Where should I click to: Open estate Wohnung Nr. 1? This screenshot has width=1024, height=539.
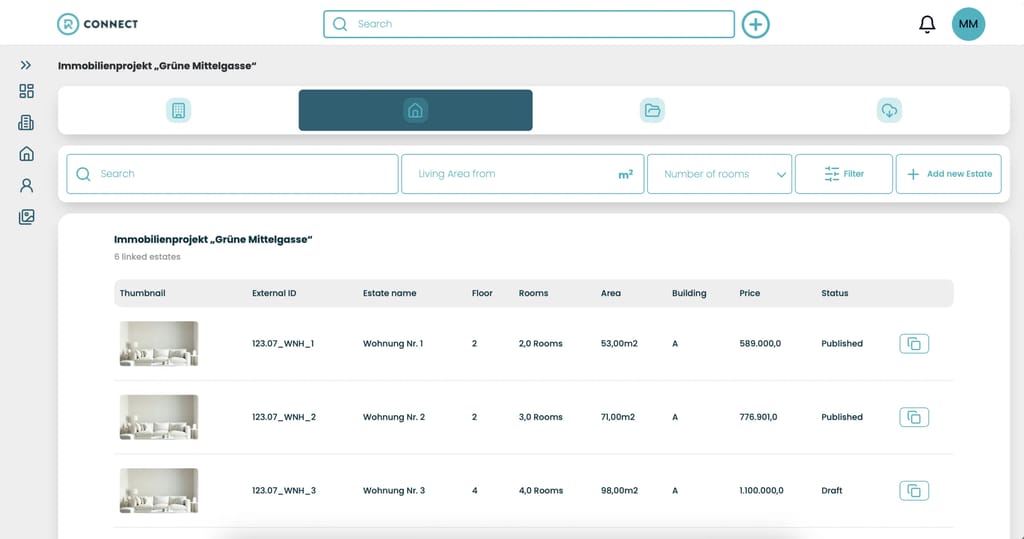click(393, 344)
